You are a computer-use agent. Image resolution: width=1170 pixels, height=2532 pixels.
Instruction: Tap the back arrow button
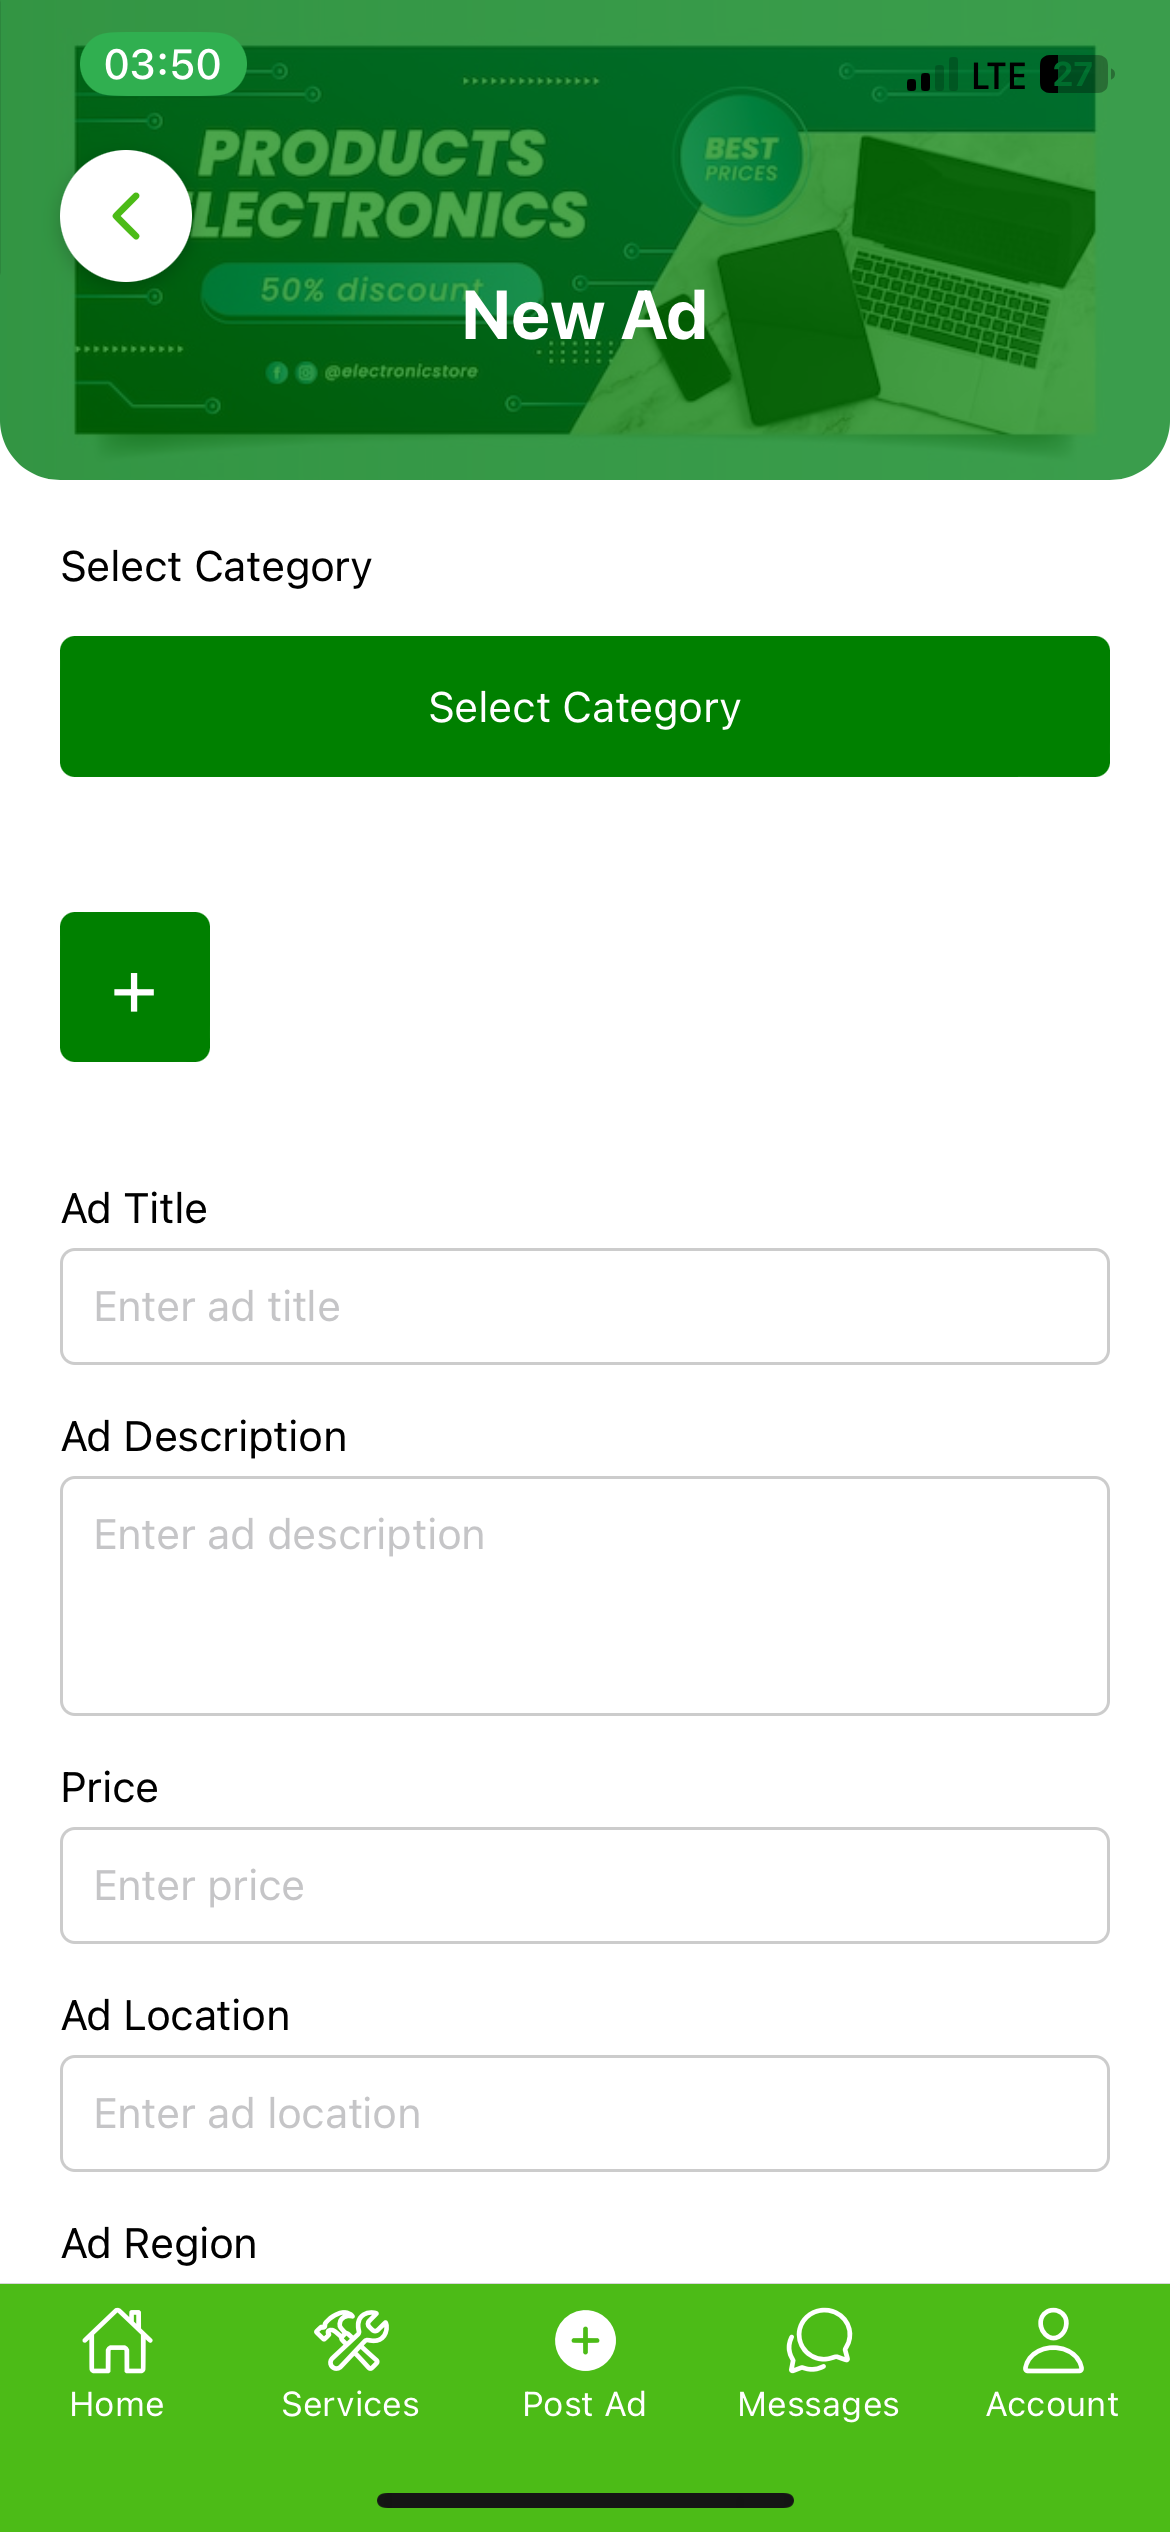(x=126, y=216)
